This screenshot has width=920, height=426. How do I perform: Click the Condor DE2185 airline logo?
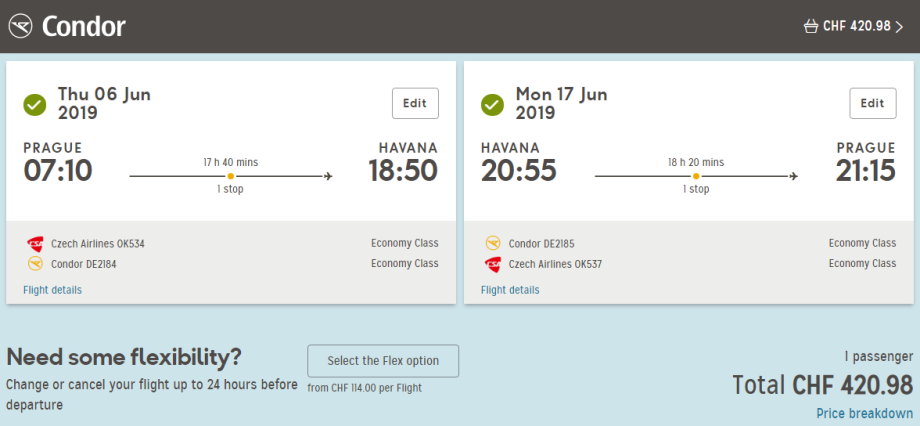pyautogui.click(x=493, y=243)
